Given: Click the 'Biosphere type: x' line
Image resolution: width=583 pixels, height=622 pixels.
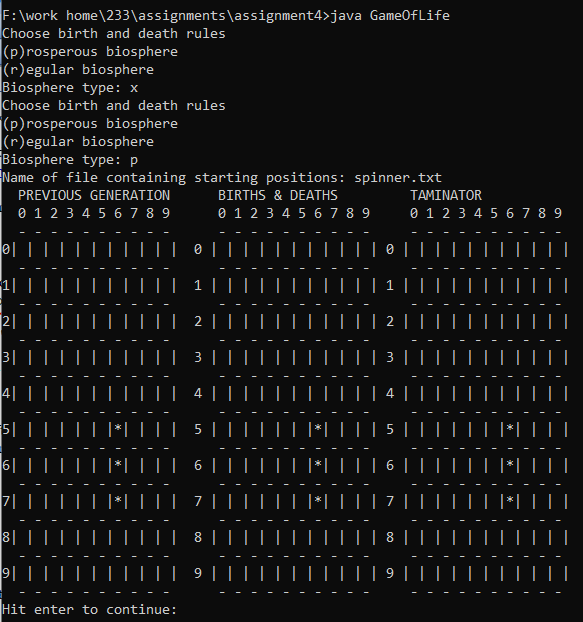Looking at the screenshot, I should tap(70, 88).
